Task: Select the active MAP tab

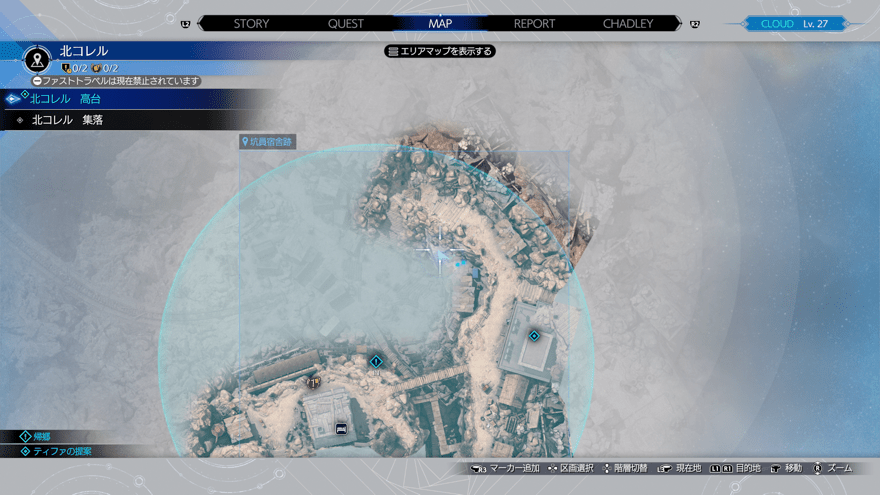Action: [440, 23]
